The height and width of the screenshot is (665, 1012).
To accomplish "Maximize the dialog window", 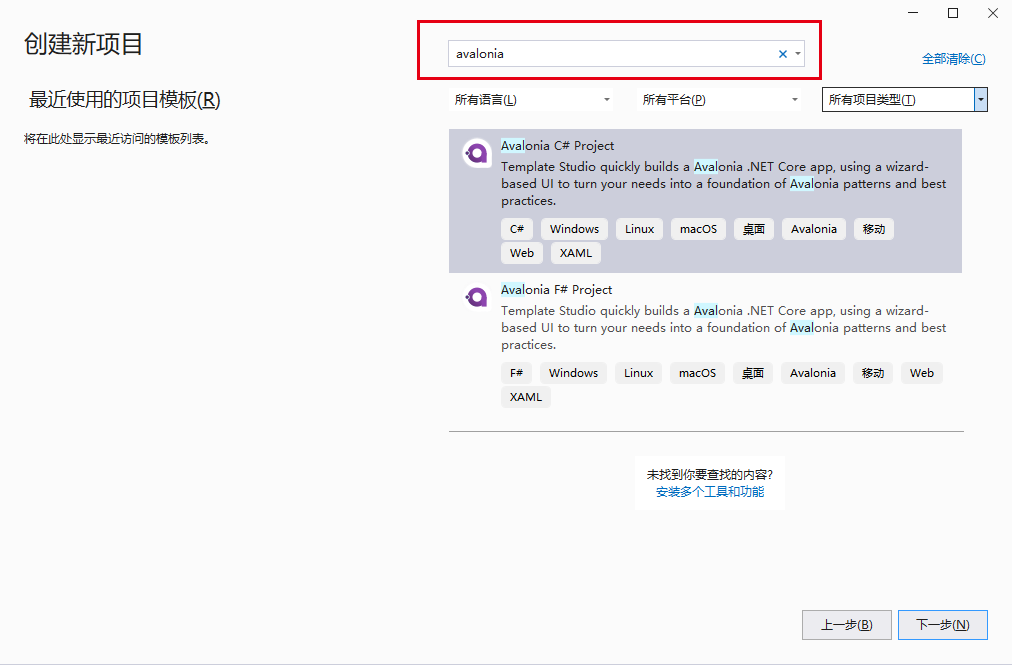I will click(953, 13).
